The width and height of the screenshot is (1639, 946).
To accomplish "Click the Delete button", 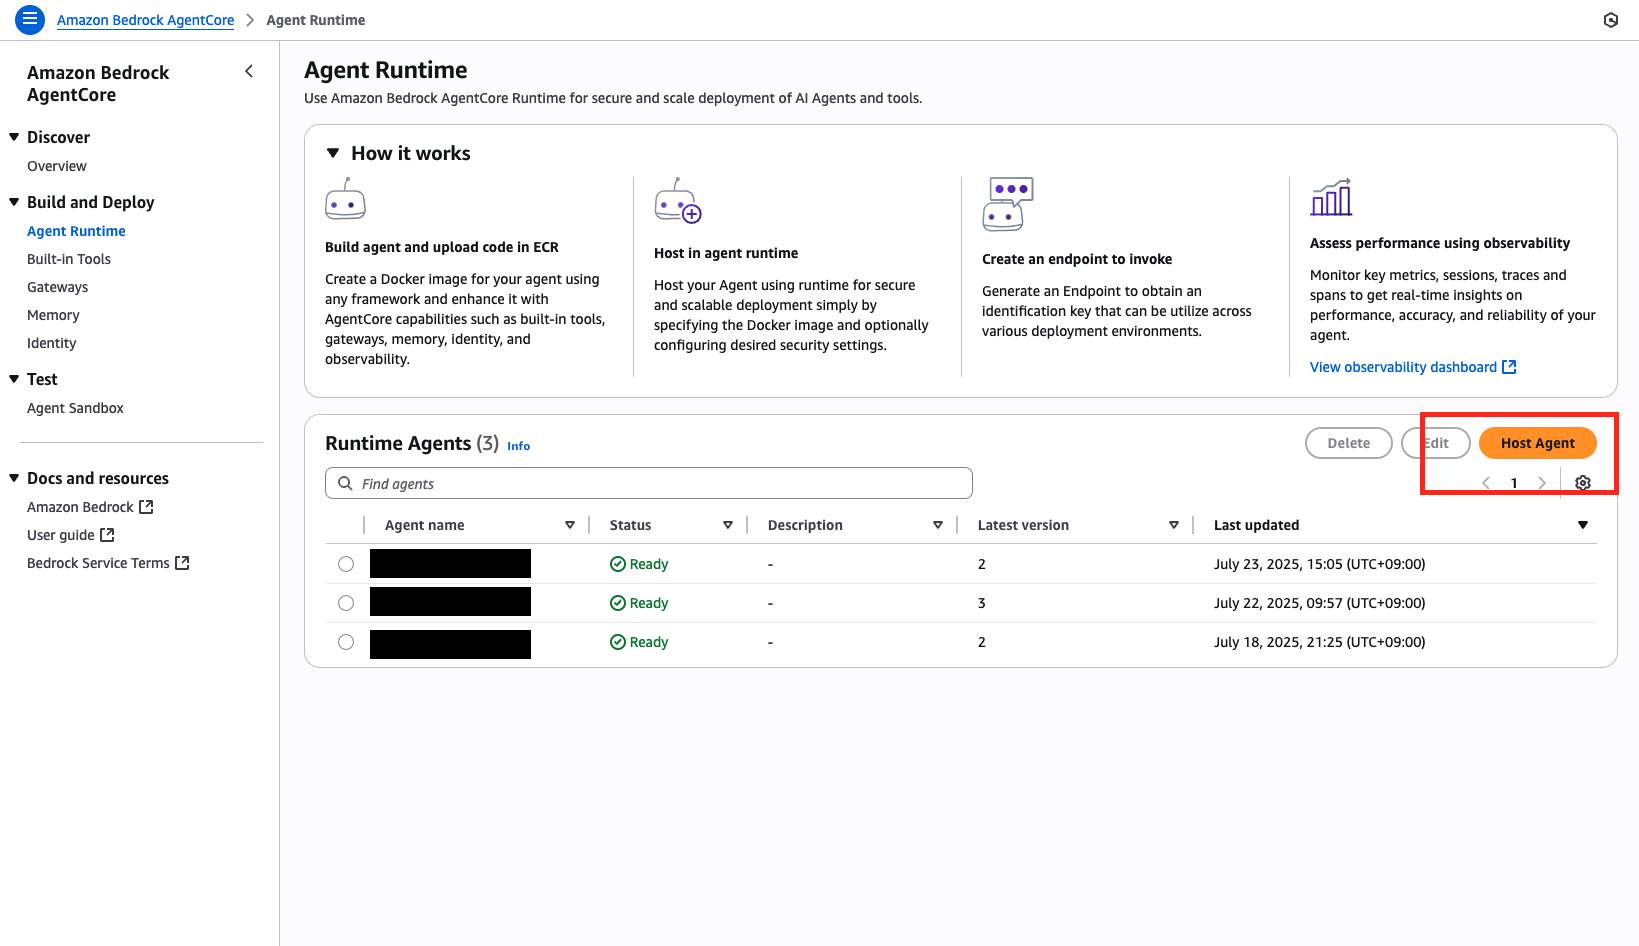I will [x=1349, y=443].
